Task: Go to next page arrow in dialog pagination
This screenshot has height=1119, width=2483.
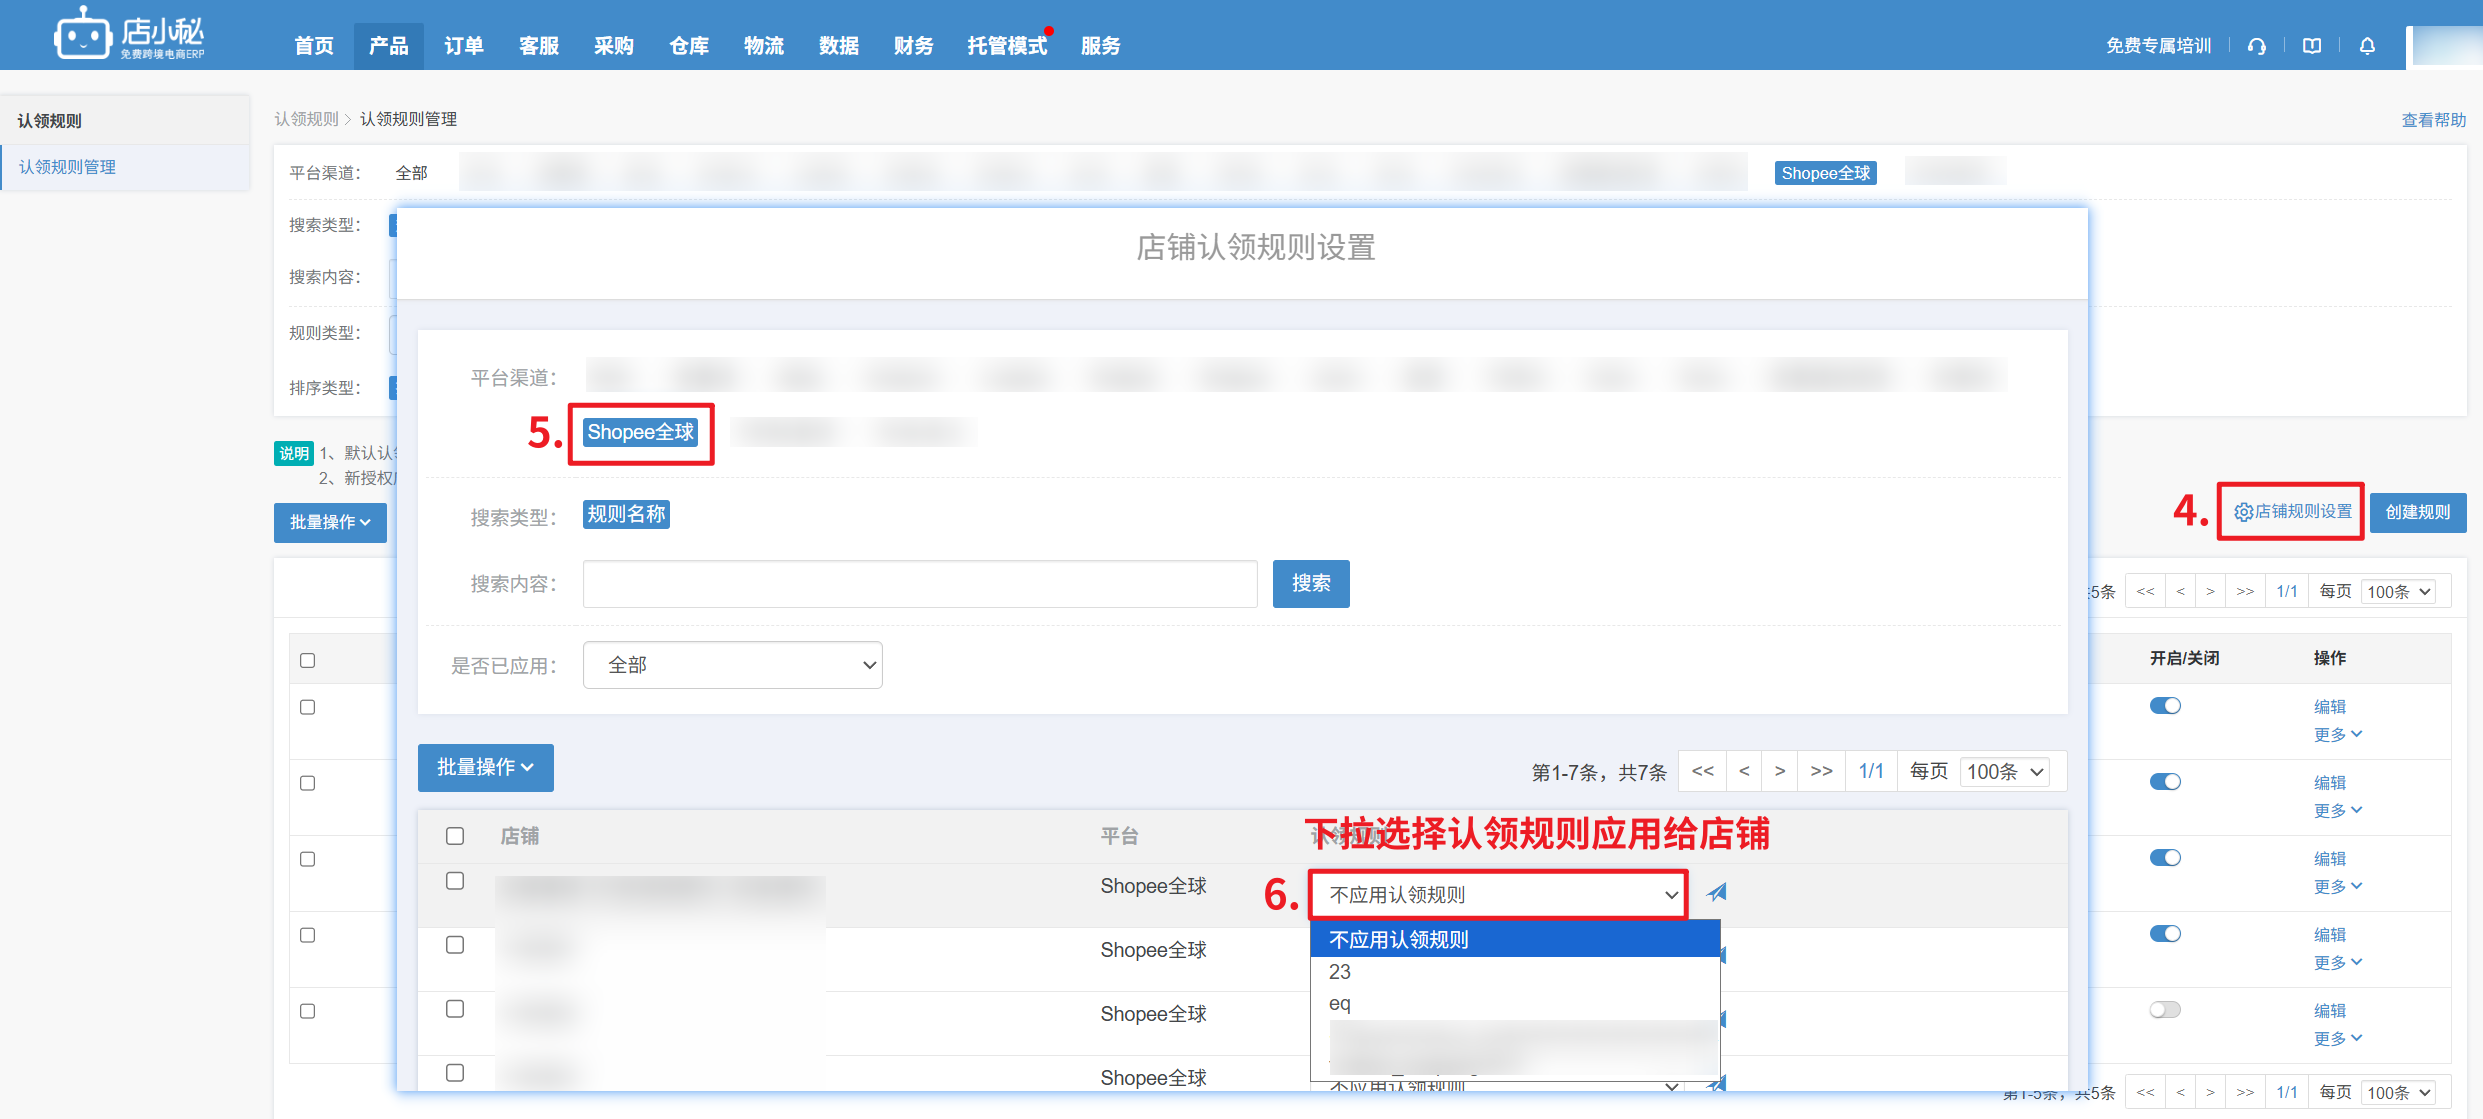Action: tap(1779, 771)
